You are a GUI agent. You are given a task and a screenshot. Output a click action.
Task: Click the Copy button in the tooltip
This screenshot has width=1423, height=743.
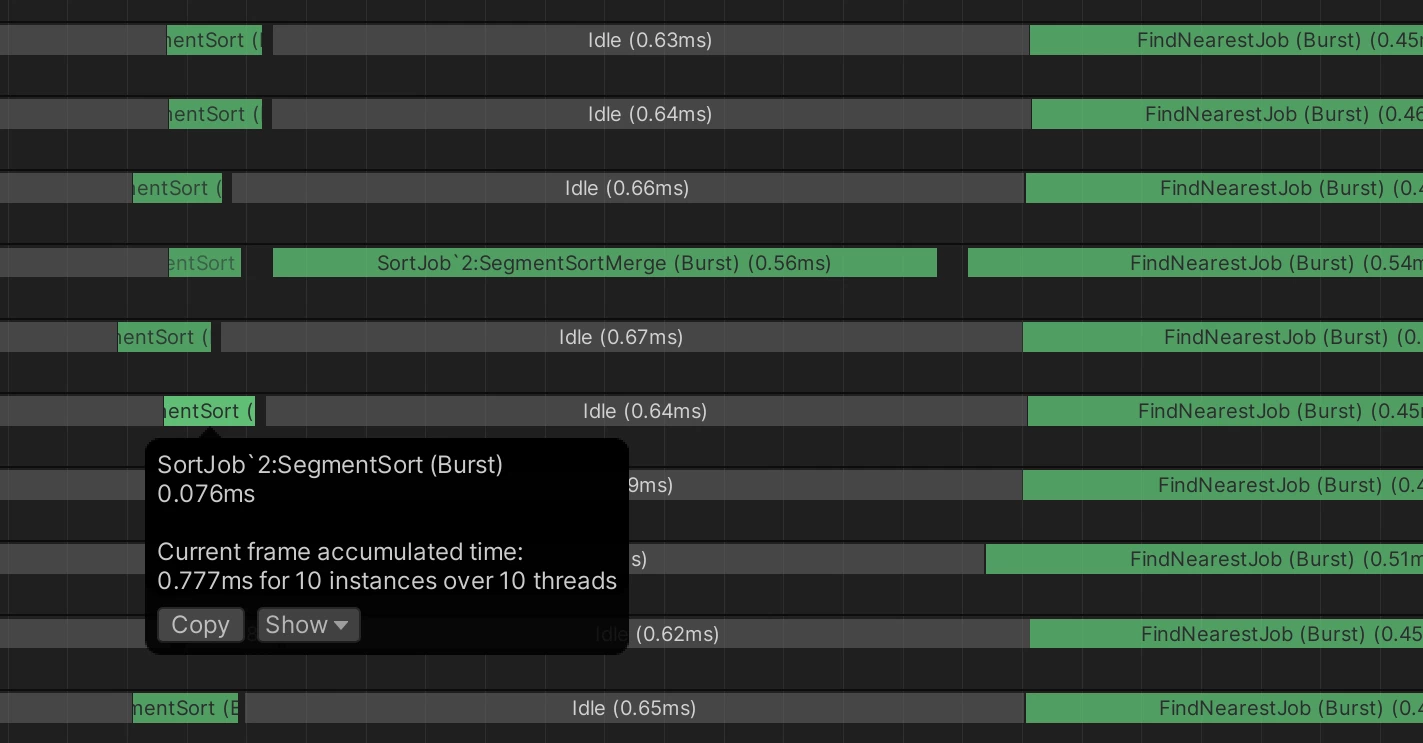(x=200, y=625)
